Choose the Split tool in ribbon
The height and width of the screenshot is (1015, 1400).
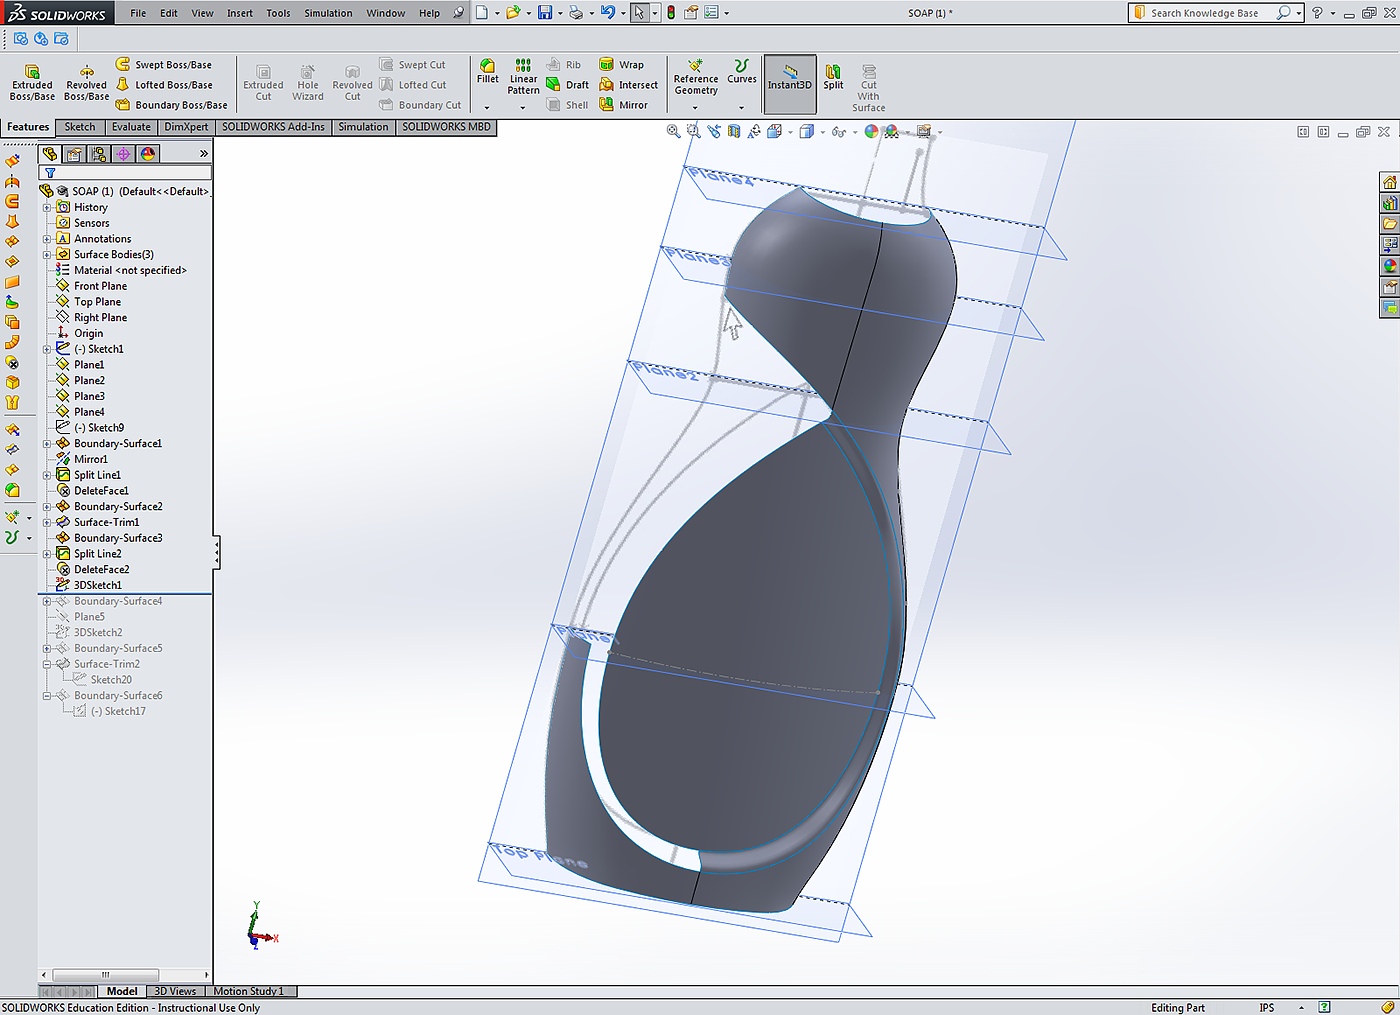click(x=833, y=77)
